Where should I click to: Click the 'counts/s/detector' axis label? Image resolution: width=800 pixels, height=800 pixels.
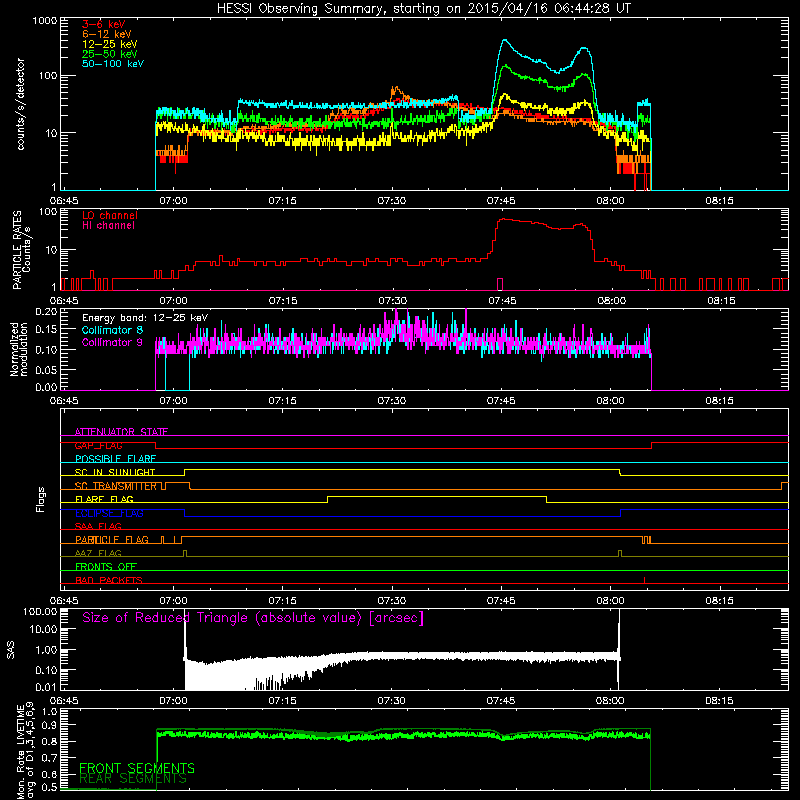point(21,104)
